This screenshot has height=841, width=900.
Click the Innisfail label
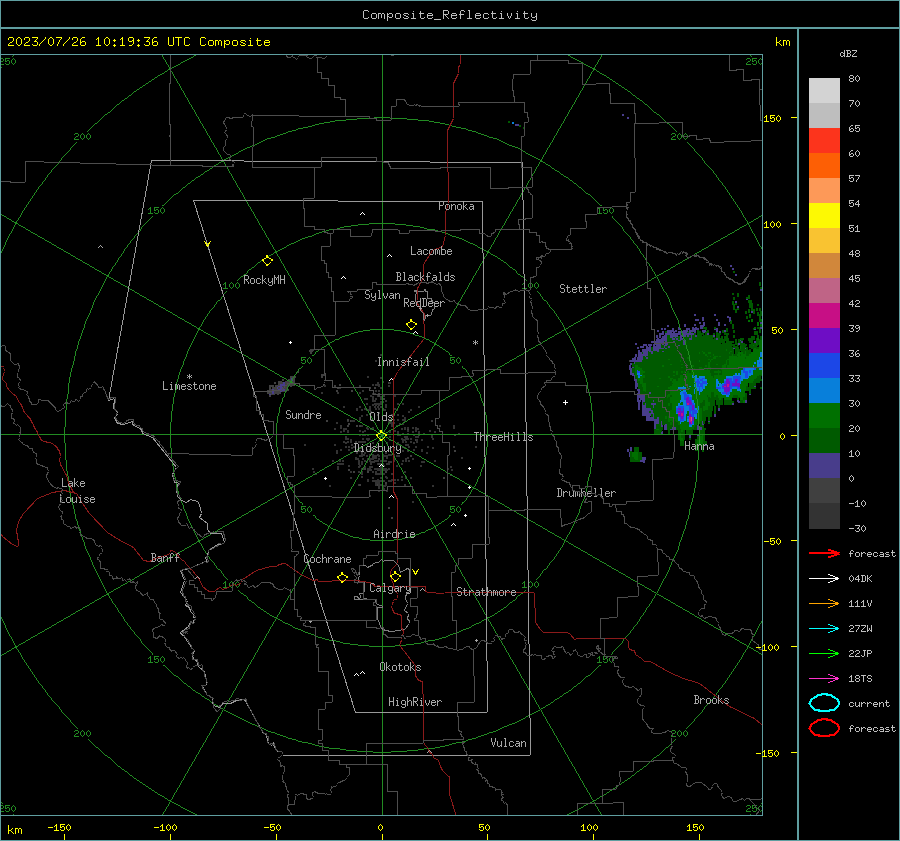[403, 362]
